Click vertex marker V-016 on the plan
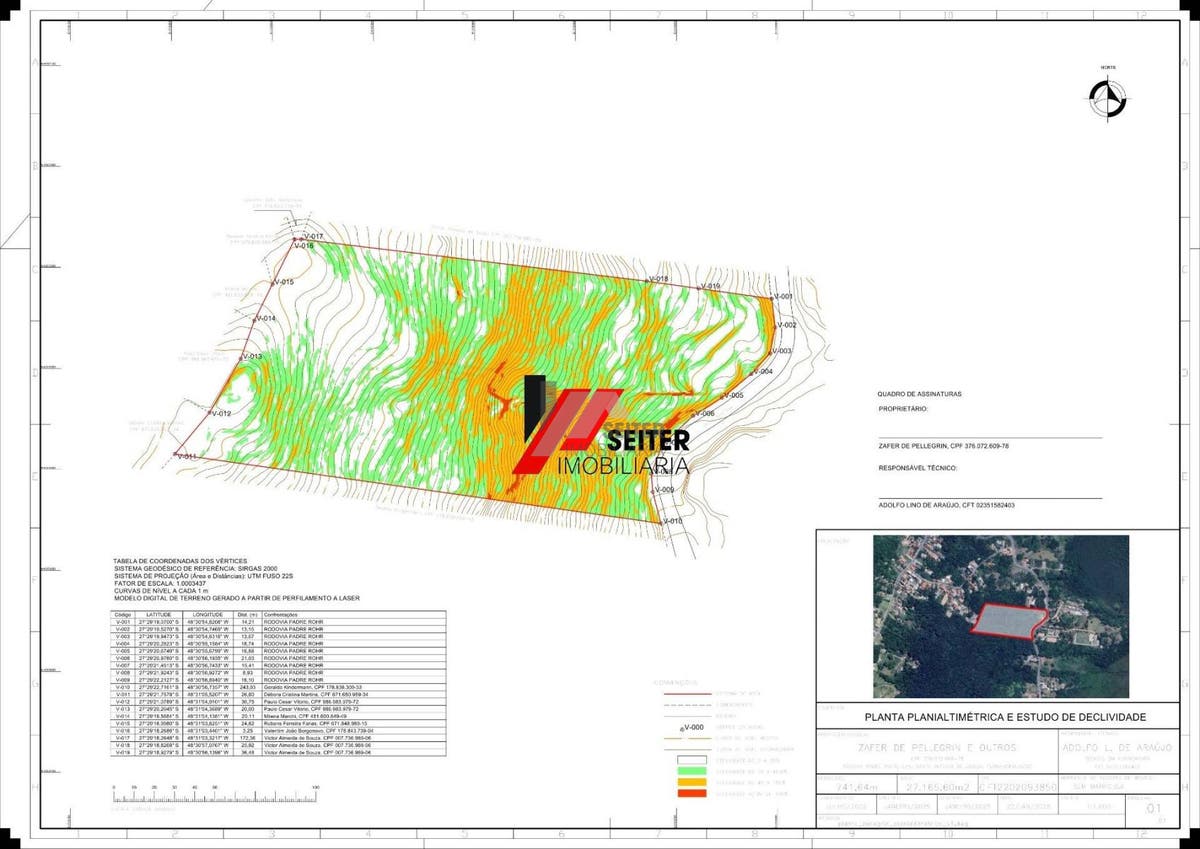 [302, 246]
